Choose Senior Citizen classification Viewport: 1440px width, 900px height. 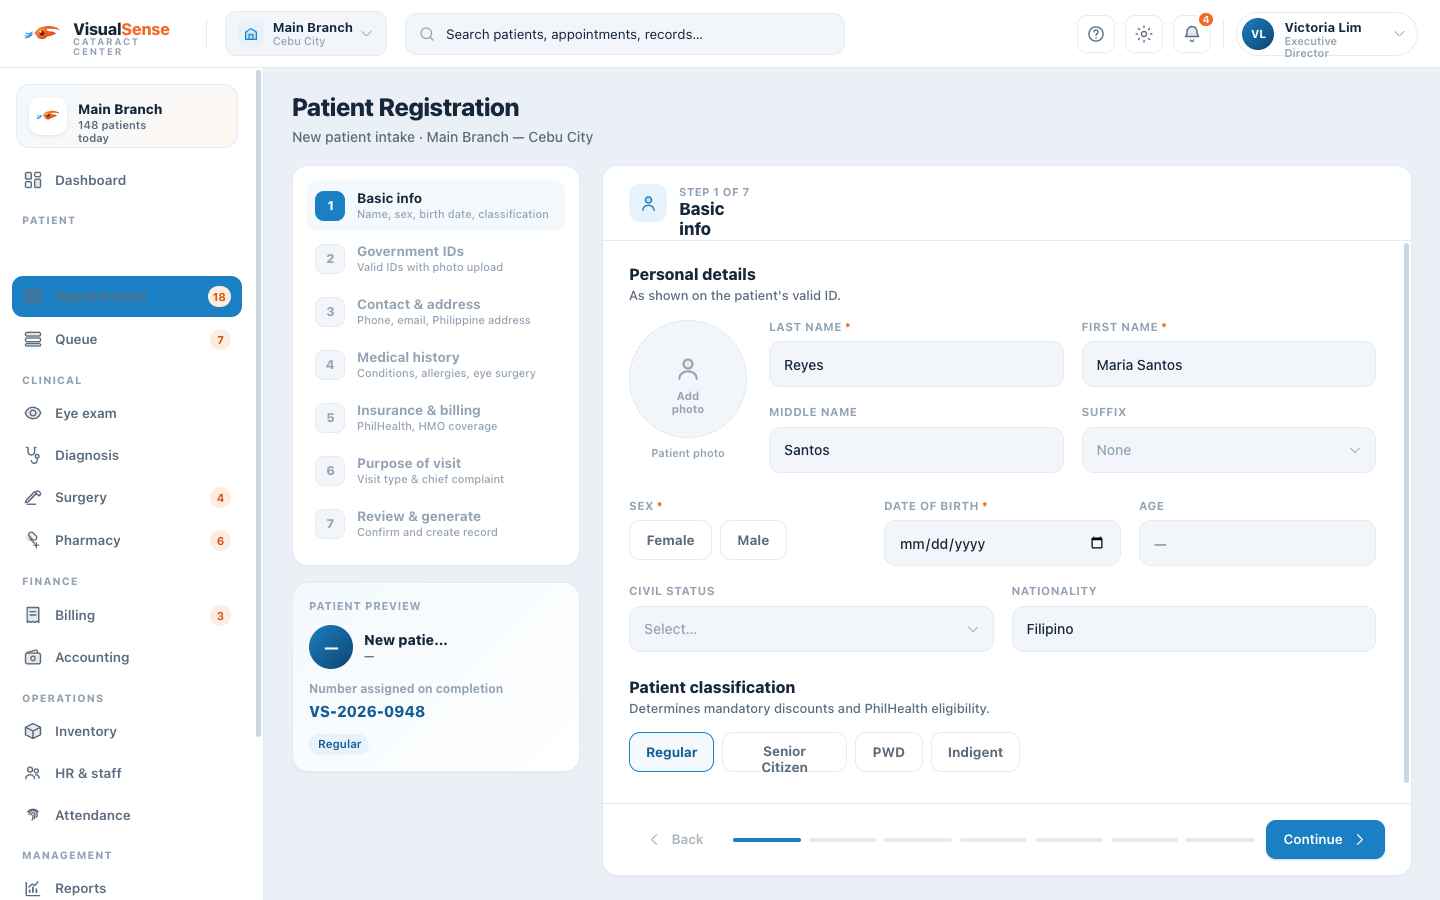(784, 752)
